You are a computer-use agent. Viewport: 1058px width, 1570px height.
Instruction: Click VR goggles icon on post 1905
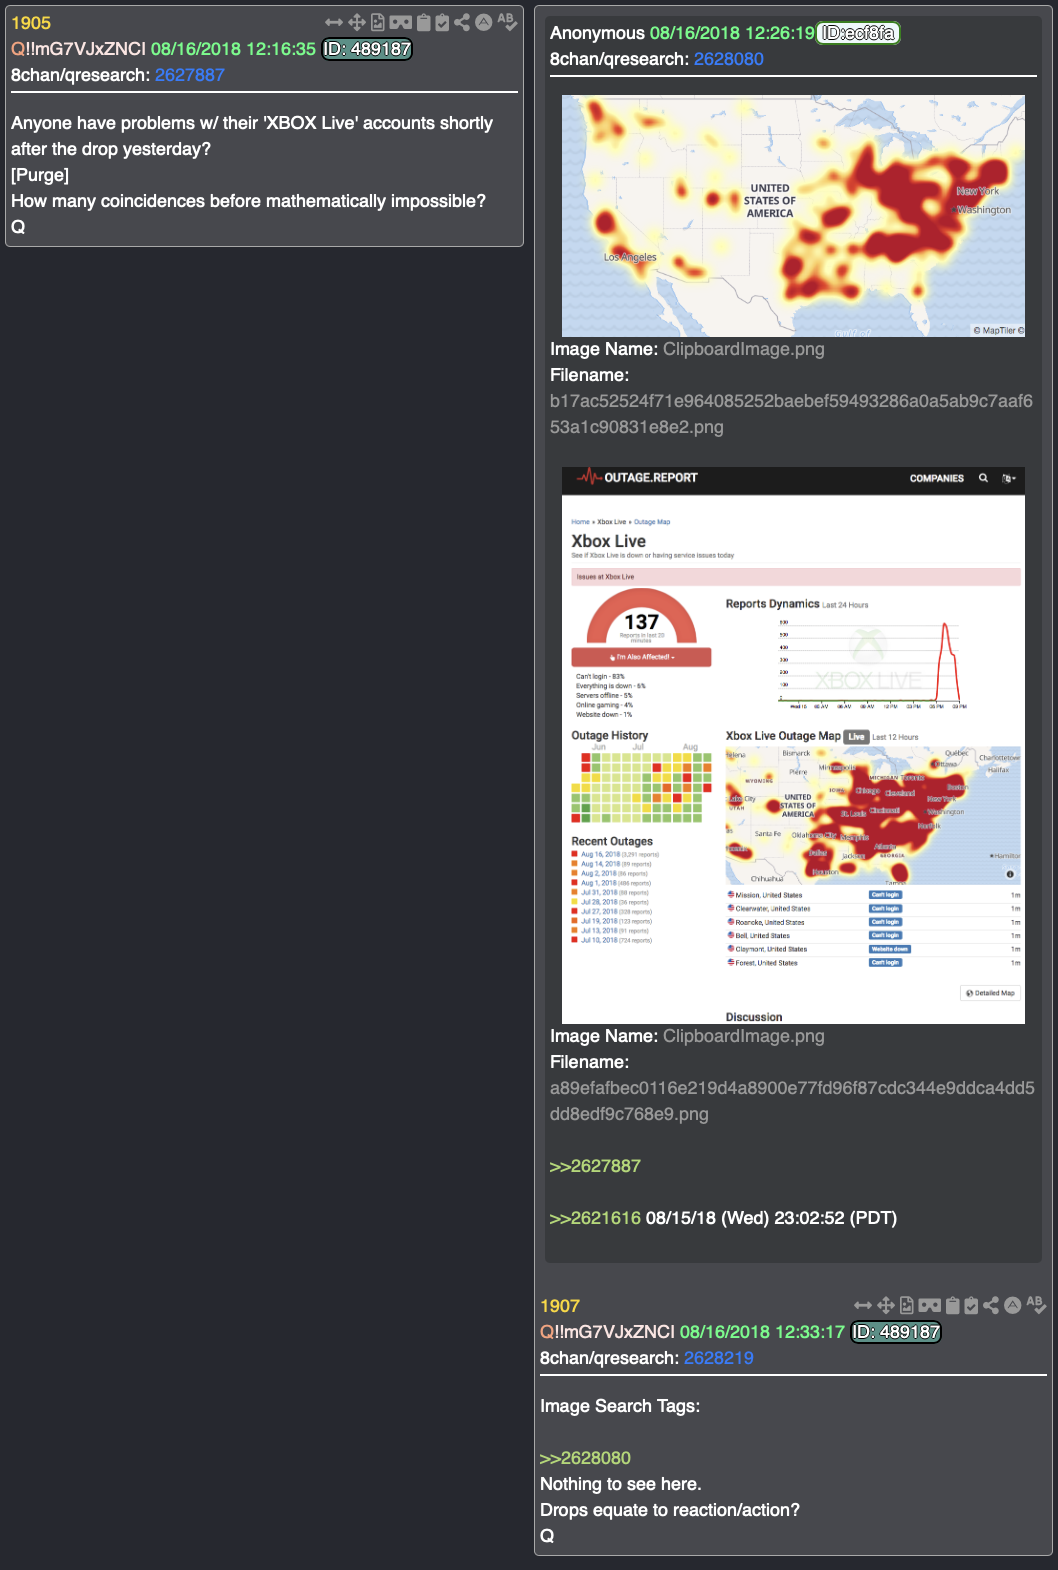point(400,22)
